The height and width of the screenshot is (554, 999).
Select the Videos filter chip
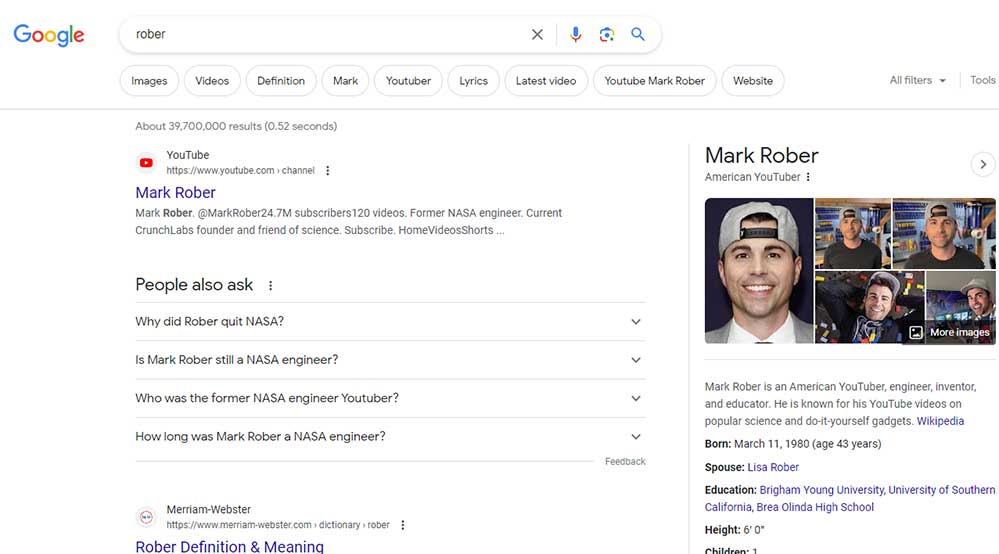[212, 81]
